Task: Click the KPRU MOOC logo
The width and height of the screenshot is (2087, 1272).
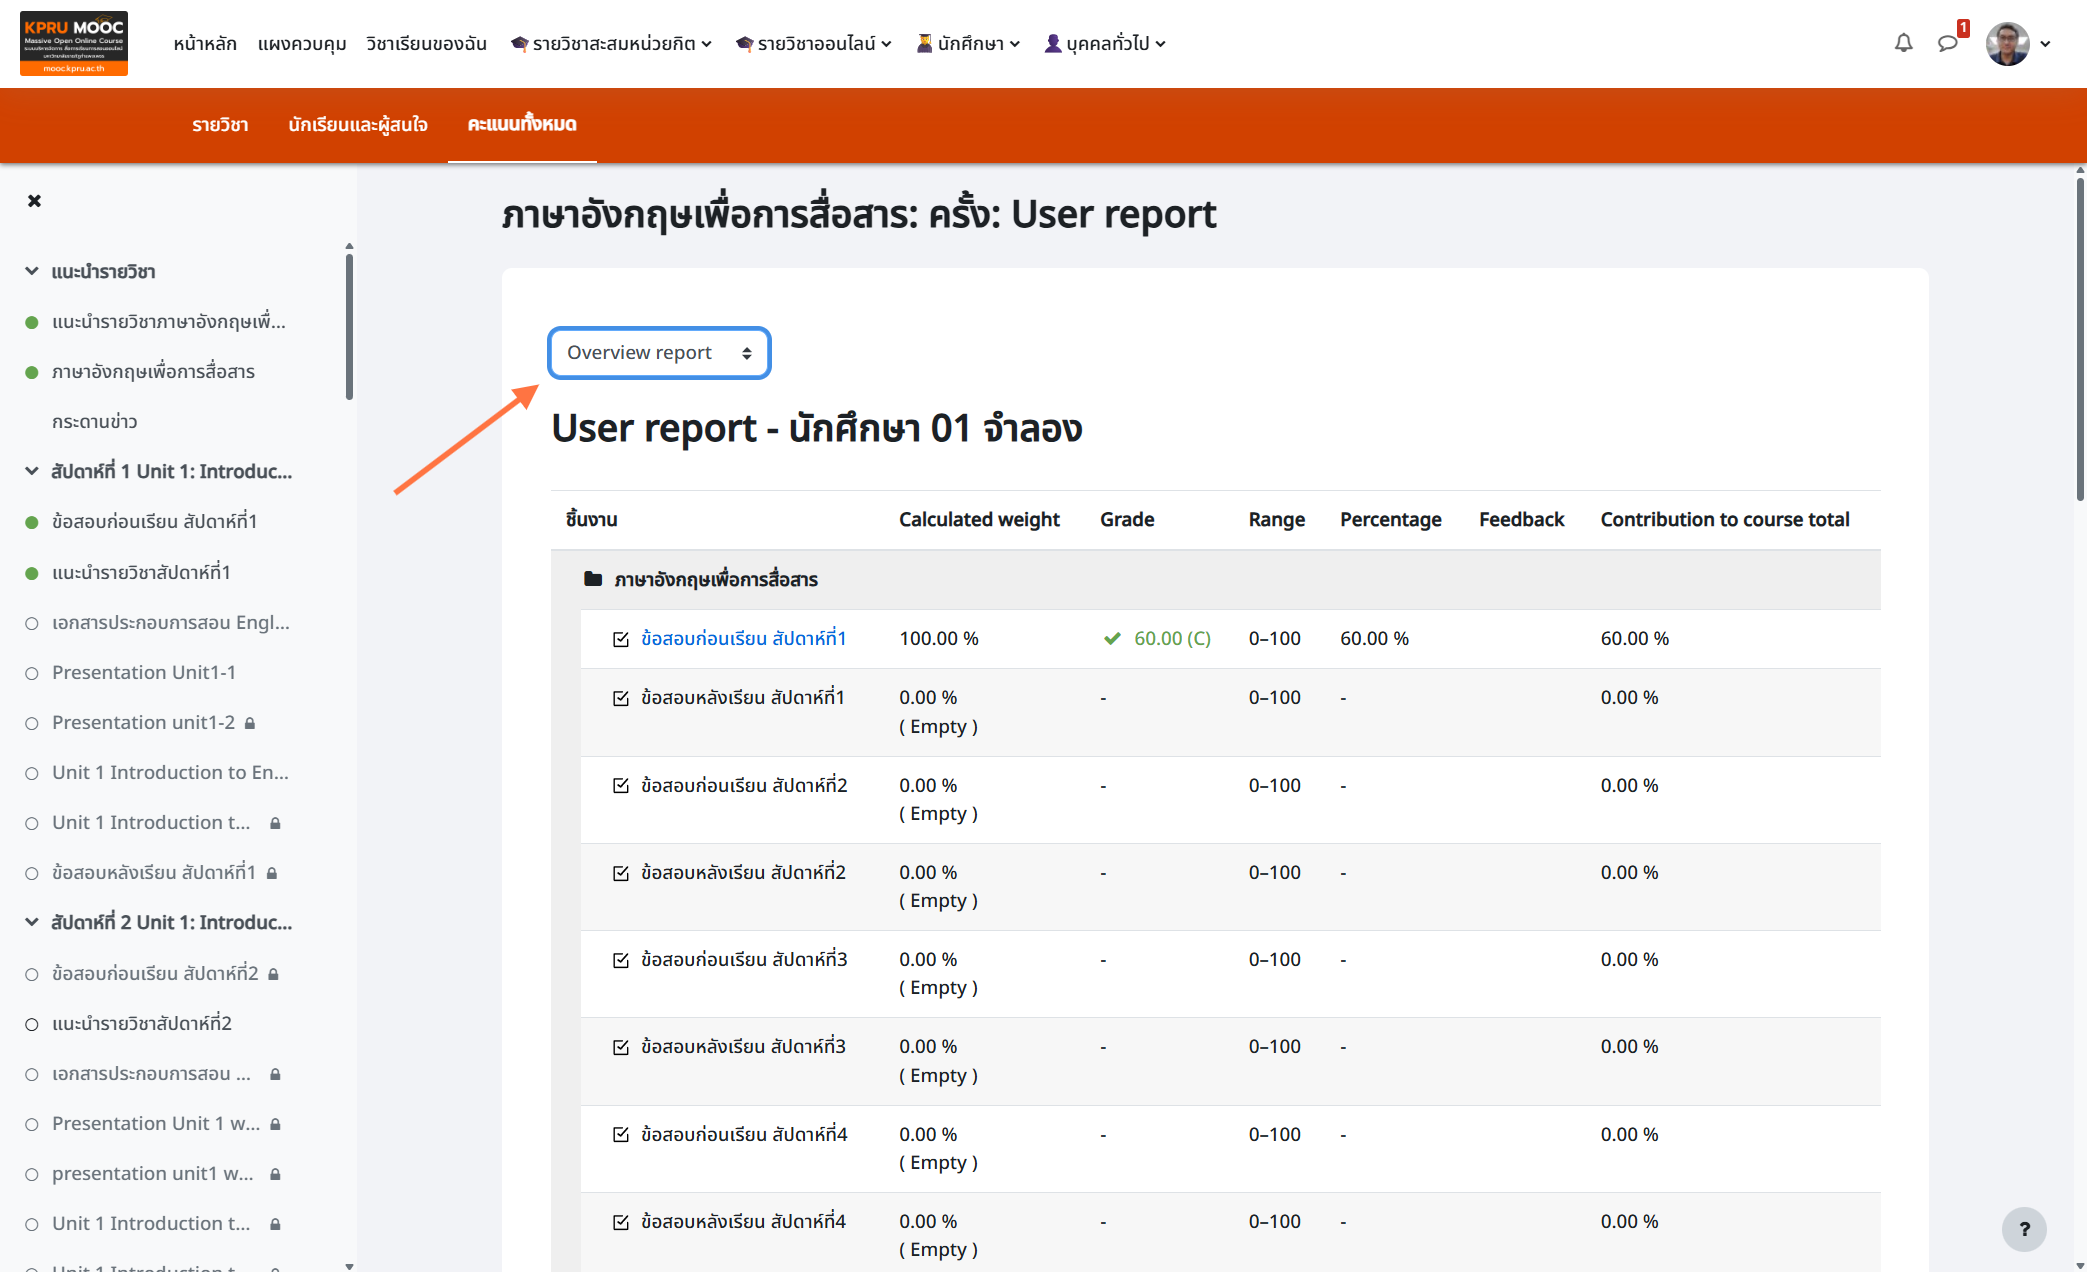Action: [74, 43]
